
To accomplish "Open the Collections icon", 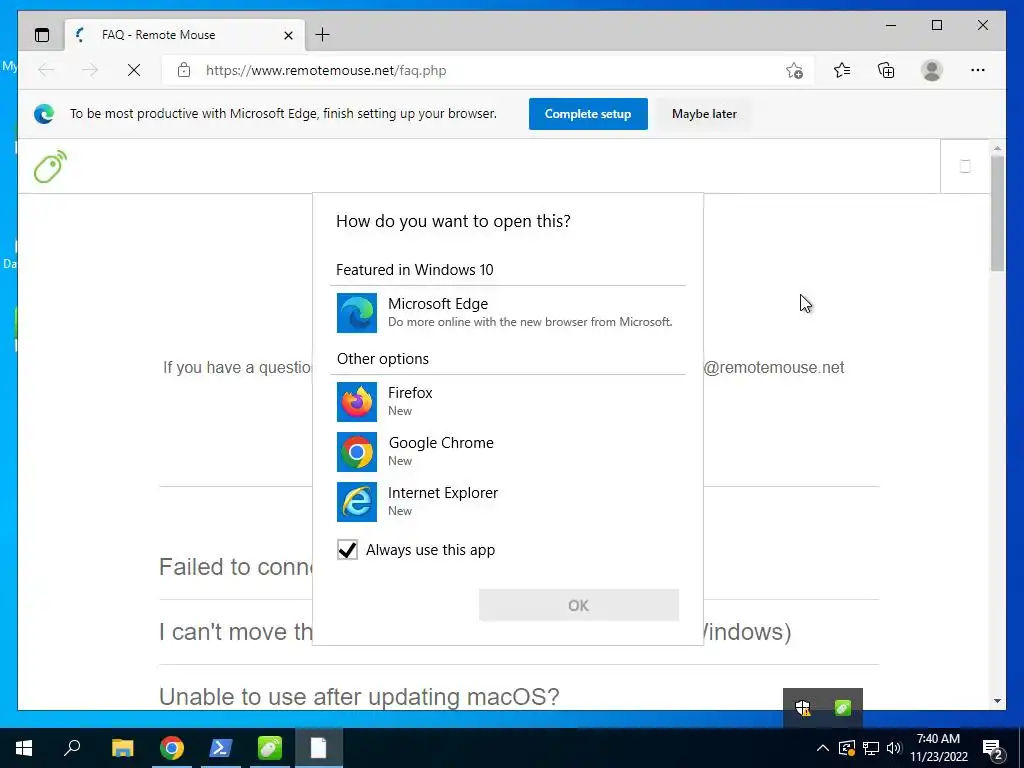I will pyautogui.click(x=886, y=71).
